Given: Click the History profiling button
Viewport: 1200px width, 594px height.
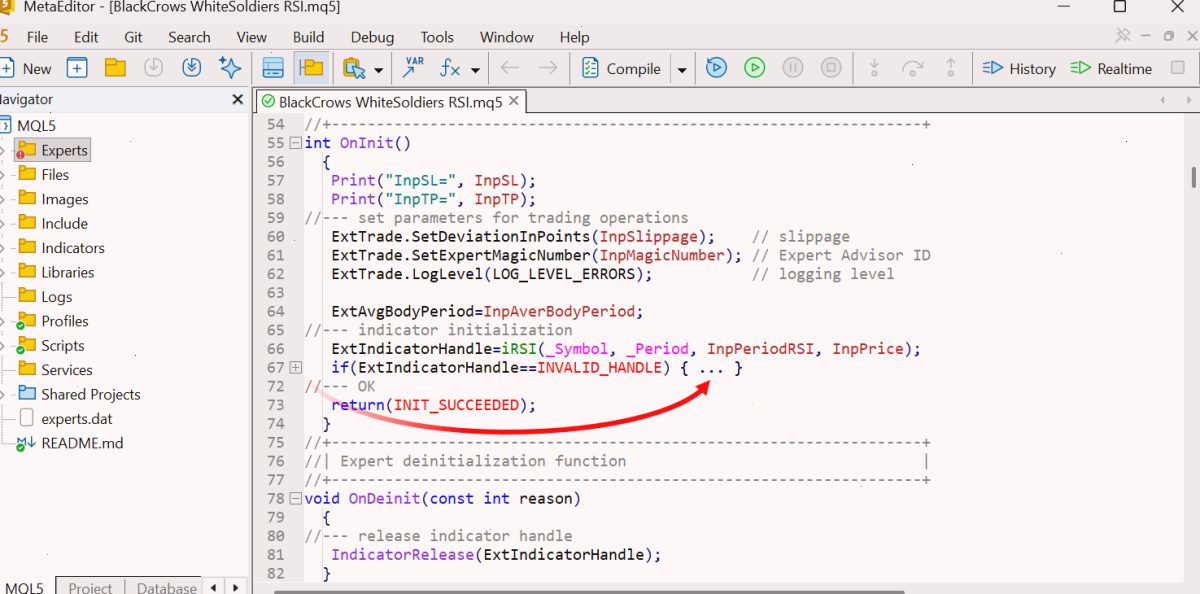Looking at the screenshot, I should click(1019, 69).
